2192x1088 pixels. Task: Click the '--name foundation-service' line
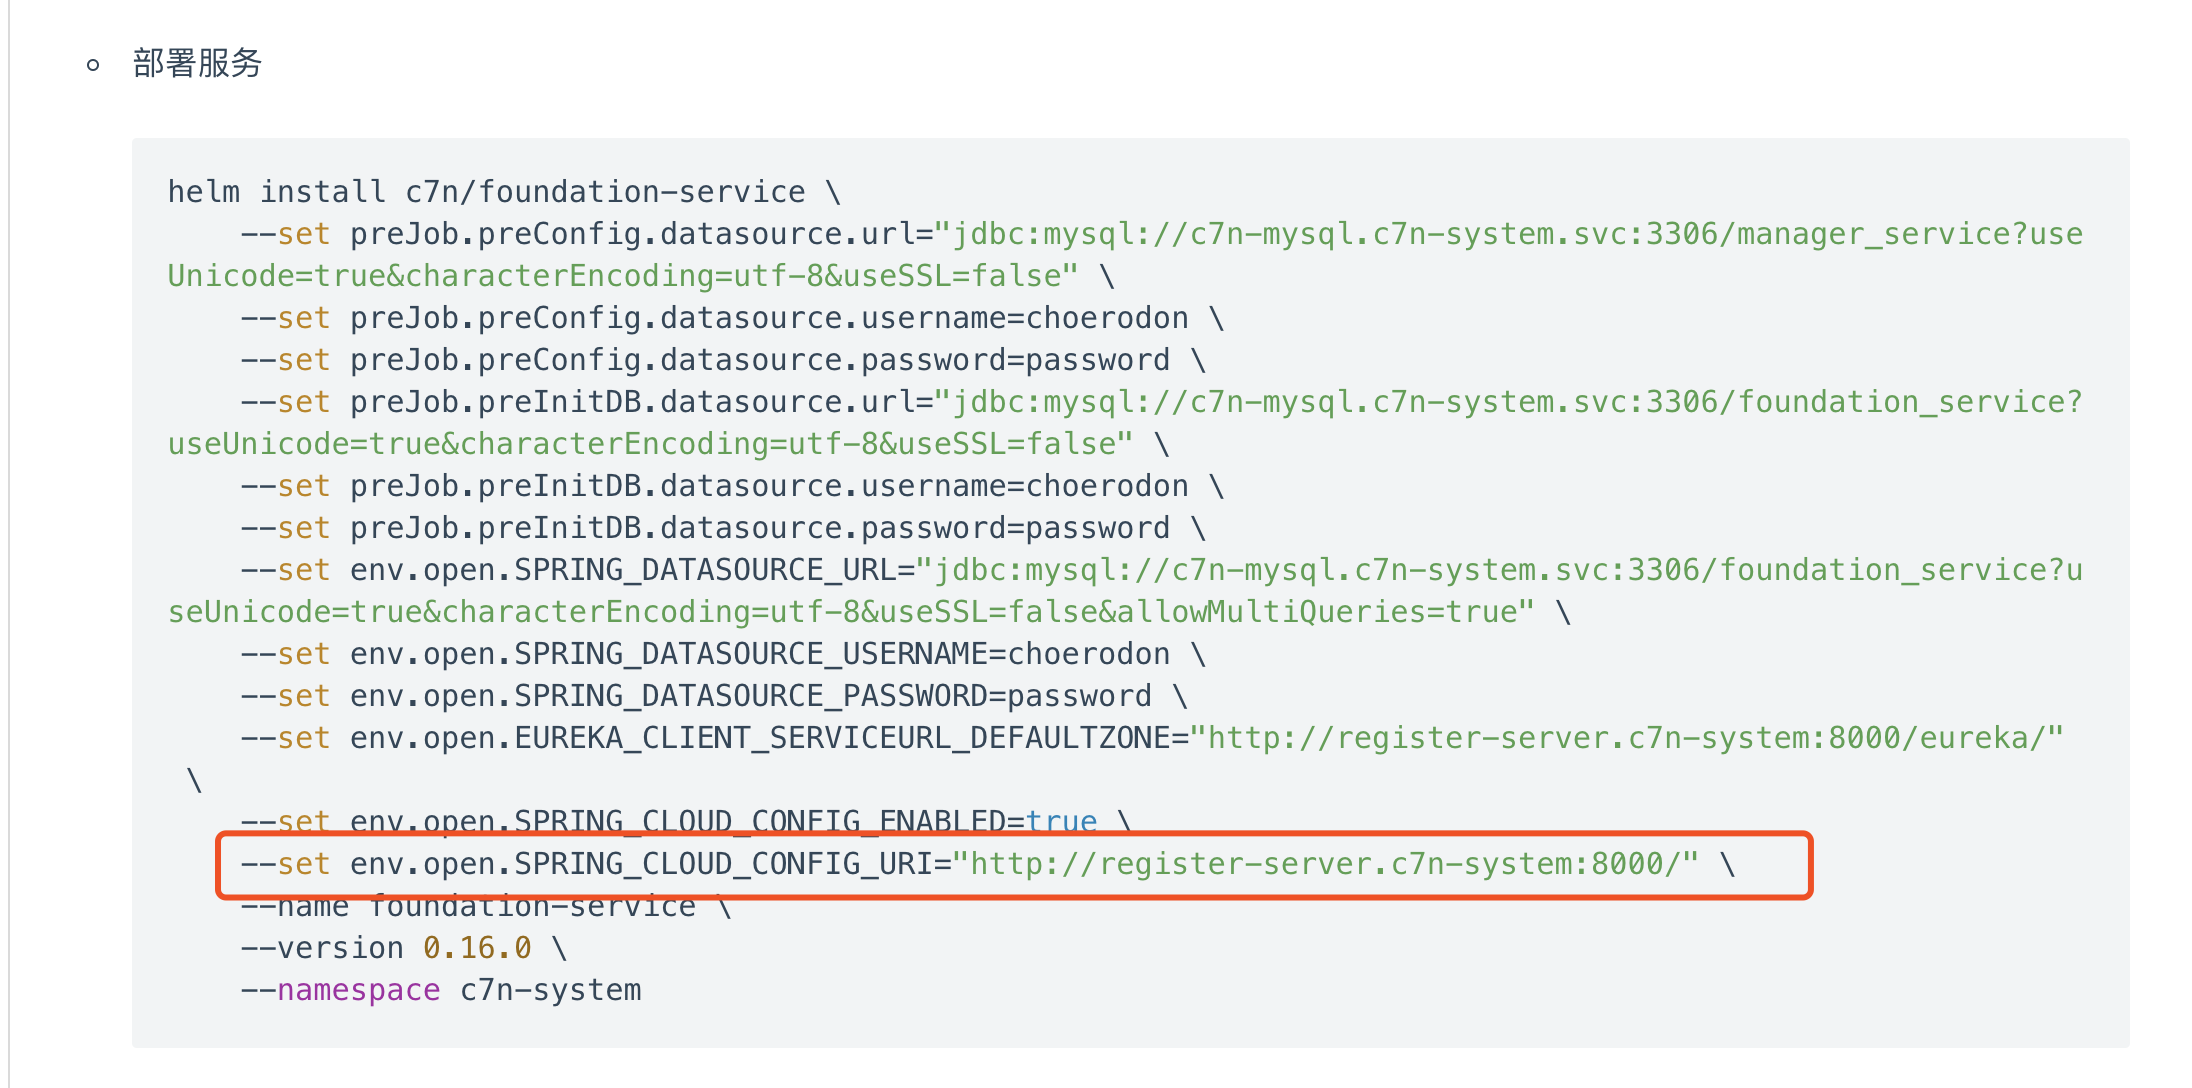(x=487, y=905)
